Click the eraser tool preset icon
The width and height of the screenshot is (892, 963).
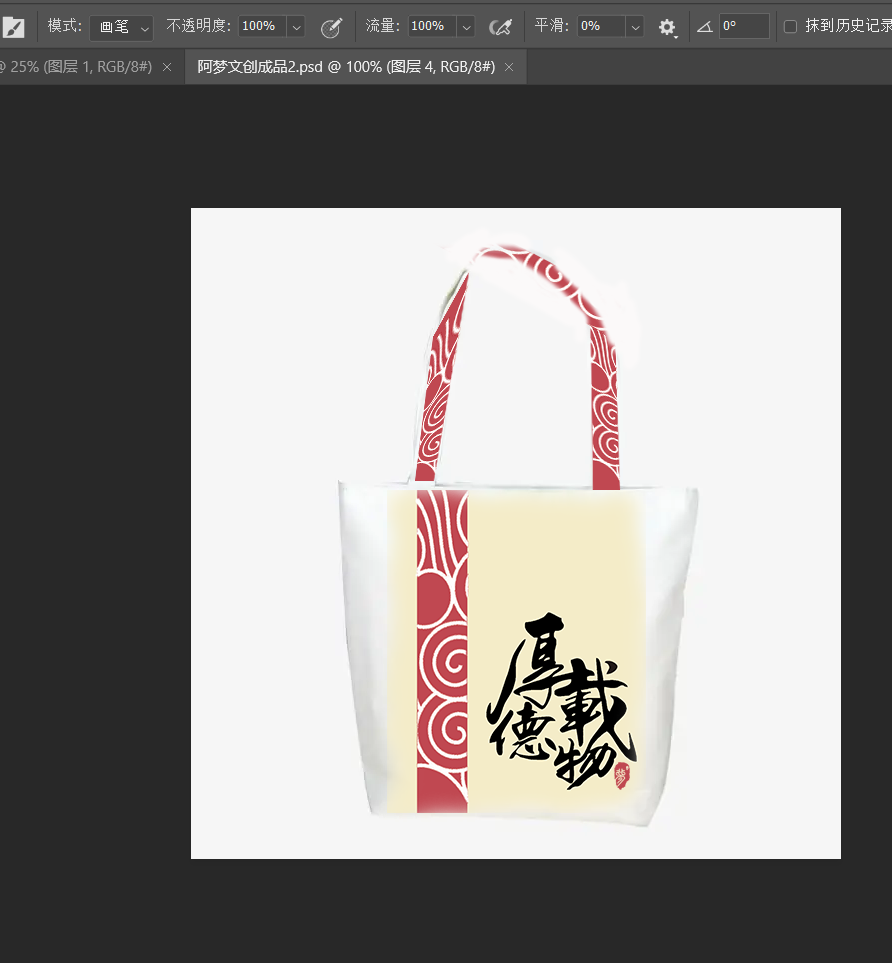[x=14, y=26]
